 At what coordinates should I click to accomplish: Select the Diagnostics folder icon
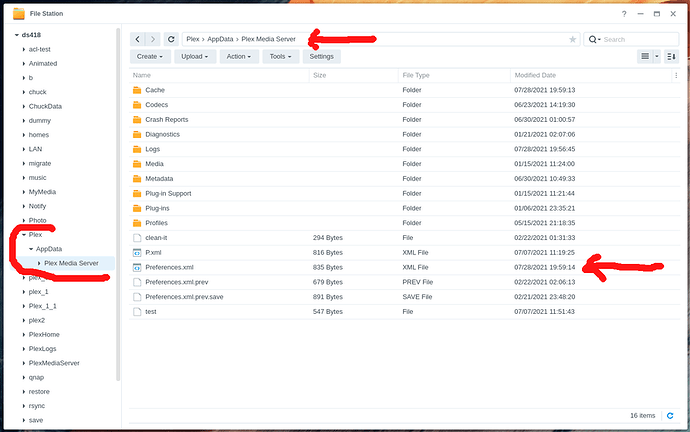(x=137, y=135)
